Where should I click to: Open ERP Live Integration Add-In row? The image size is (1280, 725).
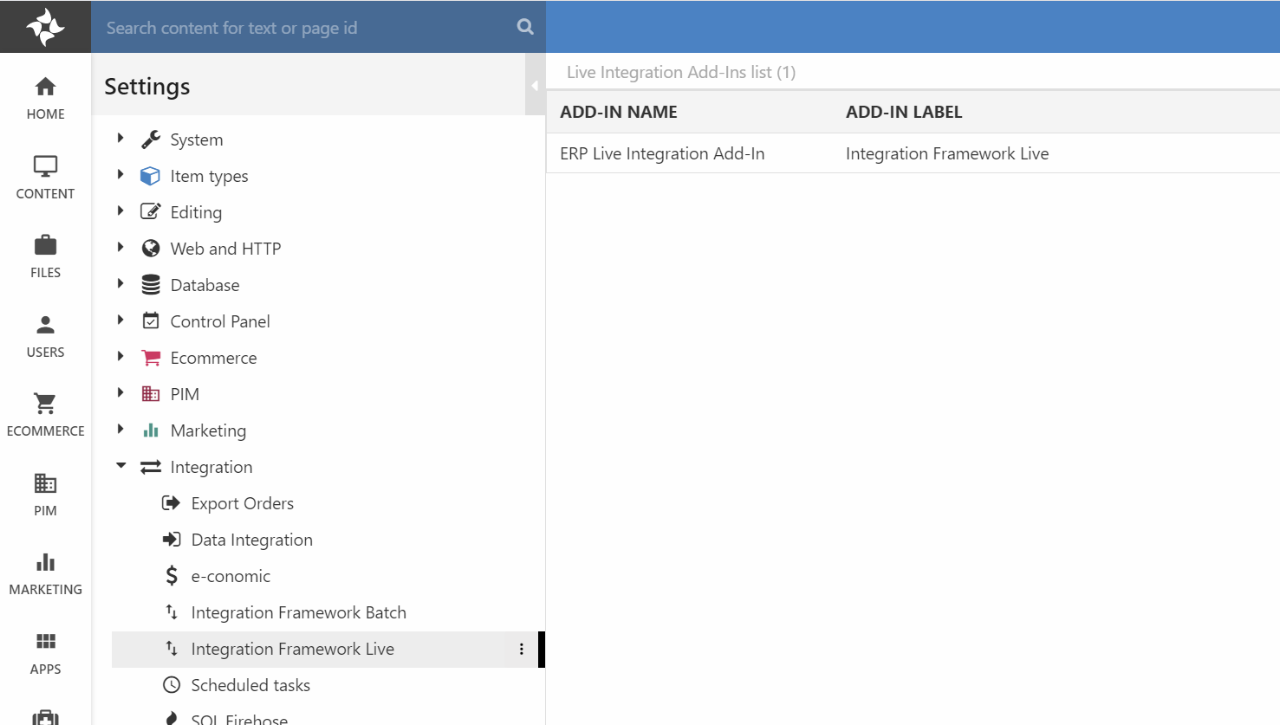(x=662, y=154)
